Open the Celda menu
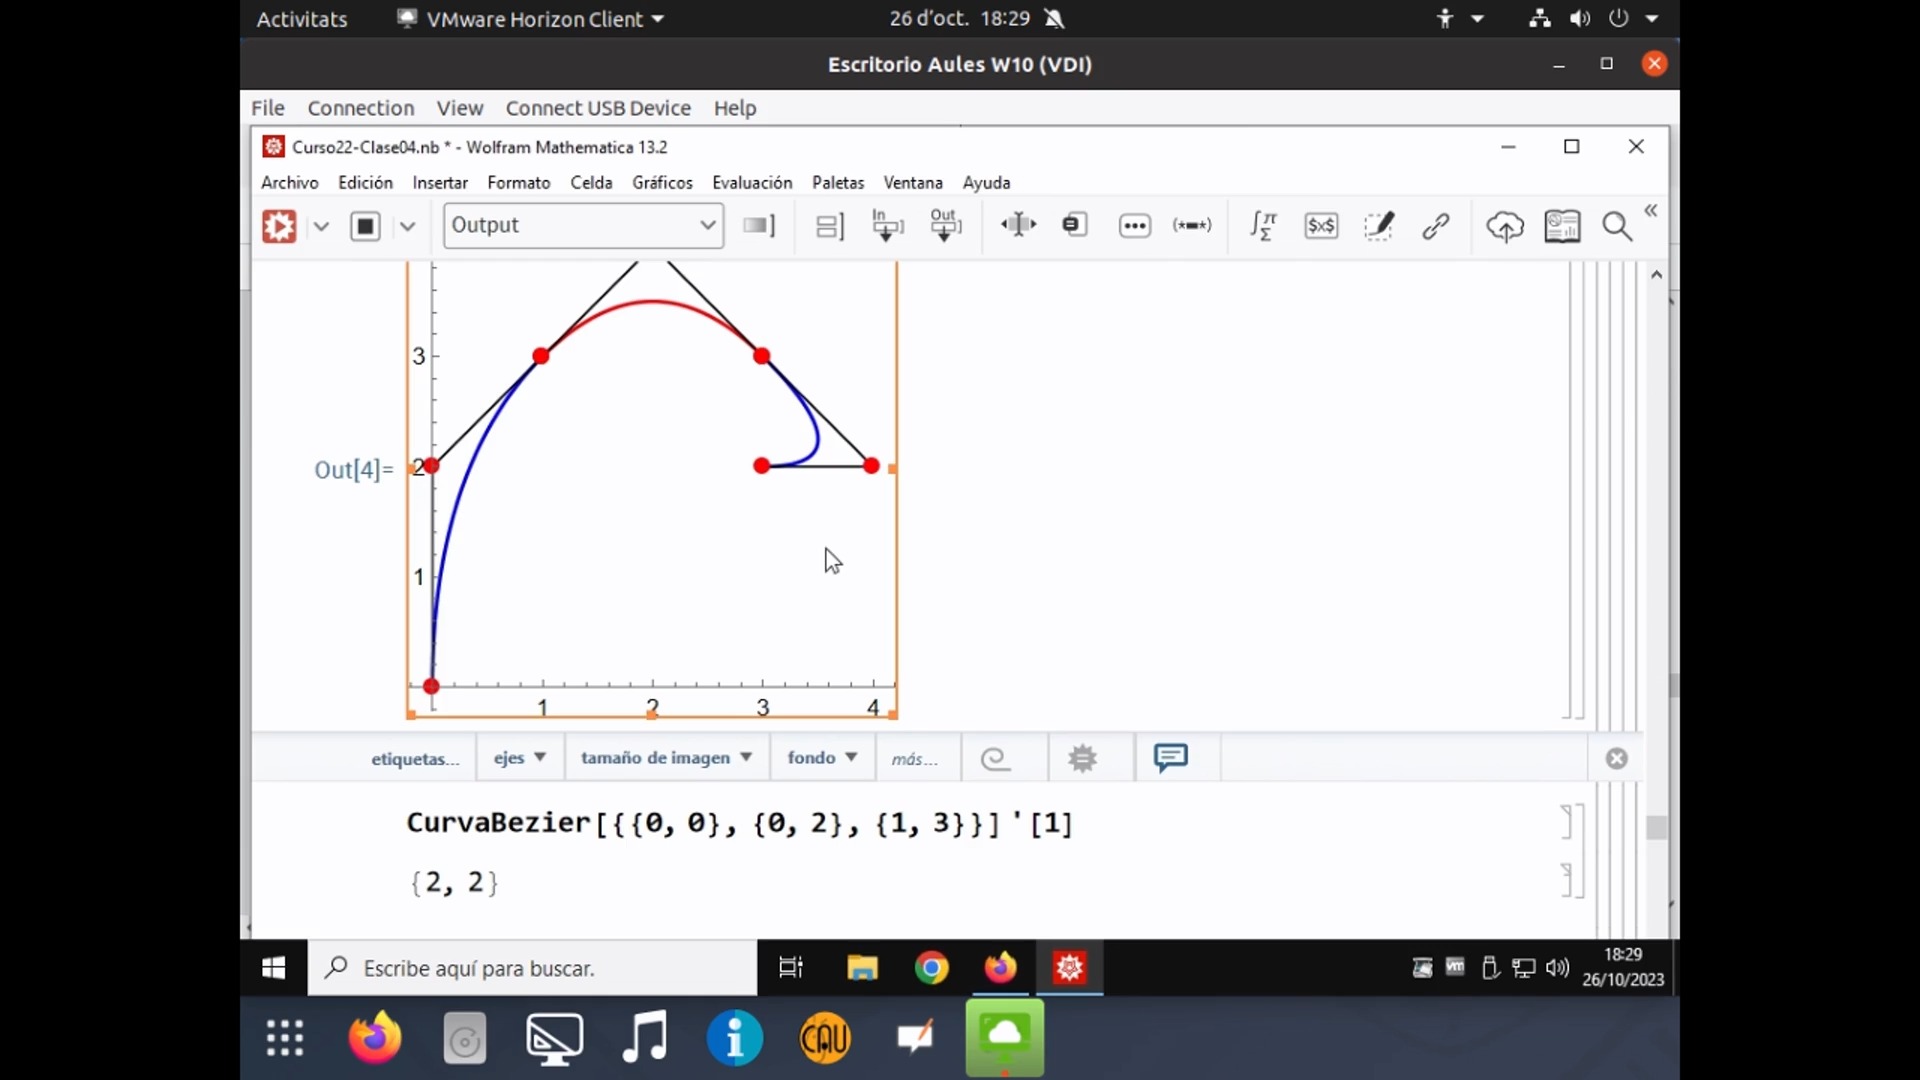This screenshot has width=1920, height=1080. pyautogui.click(x=591, y=183)
